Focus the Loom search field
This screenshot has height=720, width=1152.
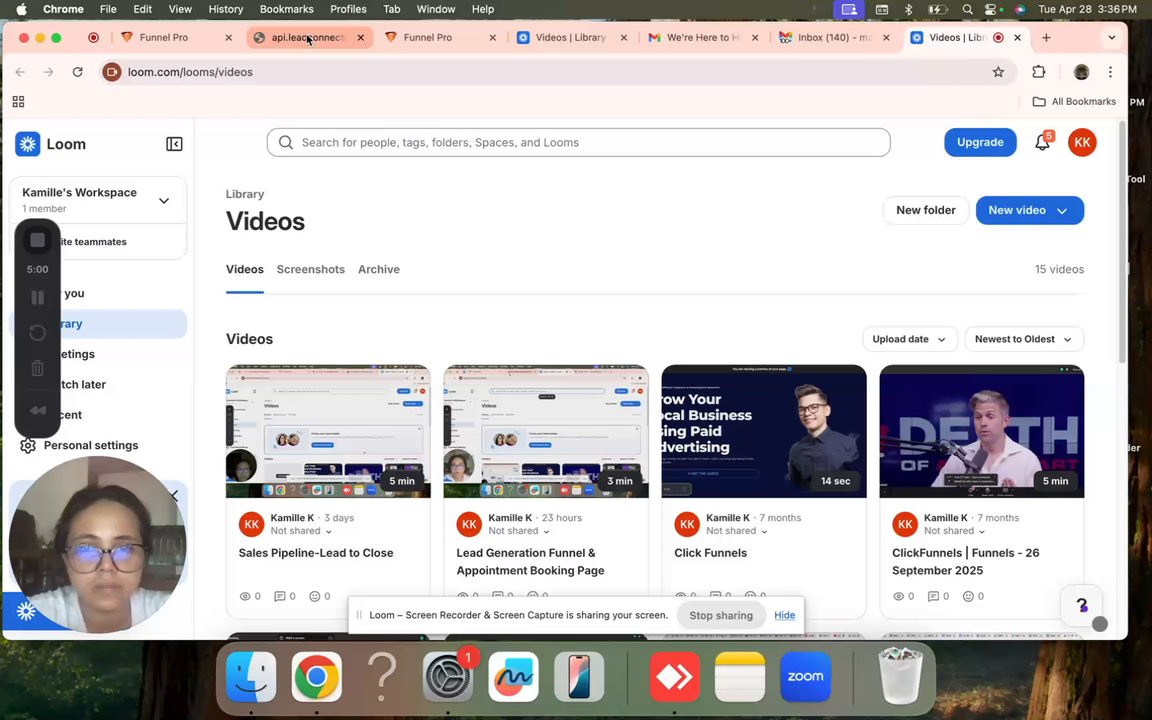click(x=578, y=143)
